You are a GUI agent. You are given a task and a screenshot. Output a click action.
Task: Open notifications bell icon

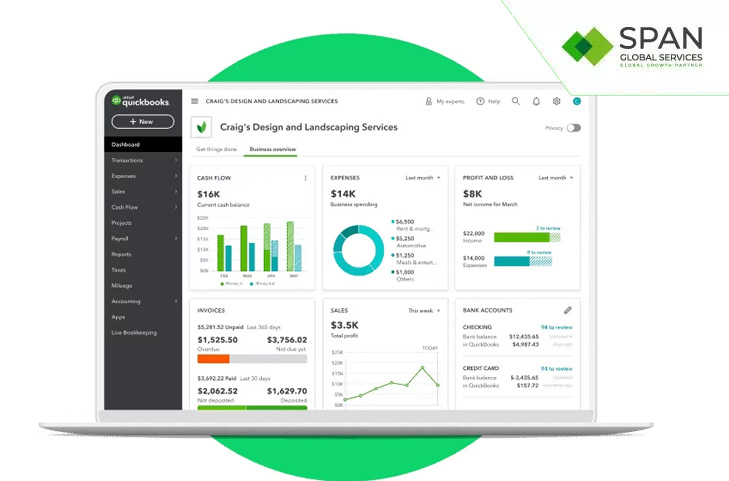[536, 101]
